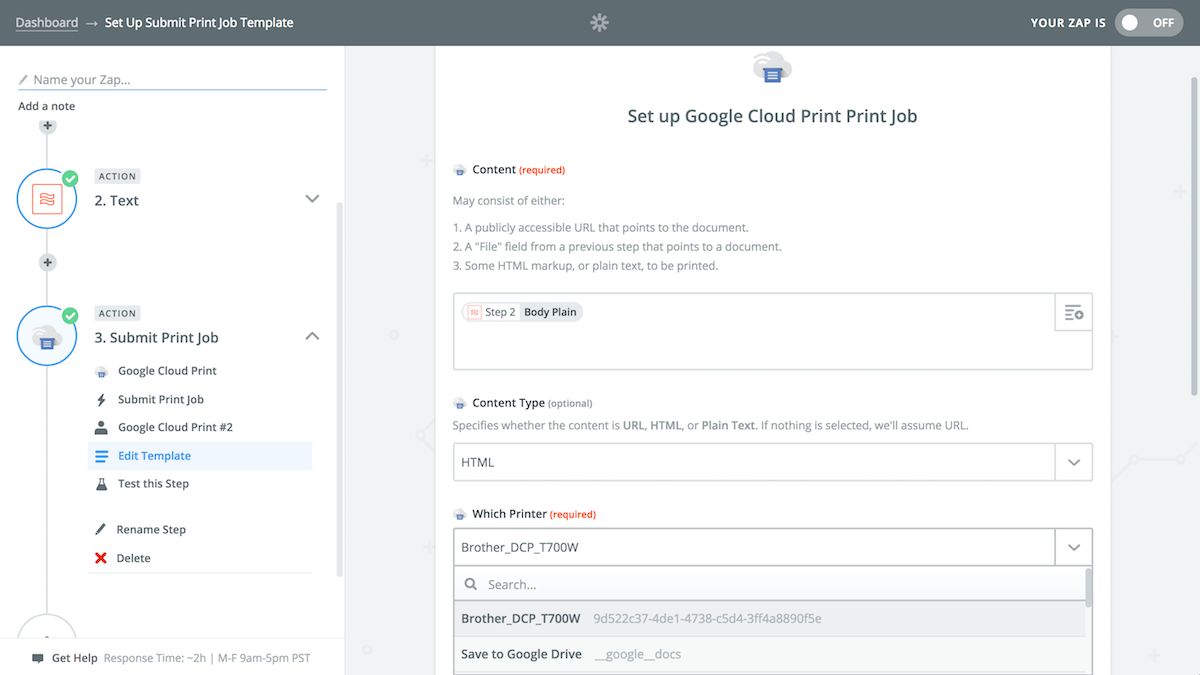1200x675 pixels.
Task: Collapse the 3. Submit Print Job chevron
Action: point(312,336)
